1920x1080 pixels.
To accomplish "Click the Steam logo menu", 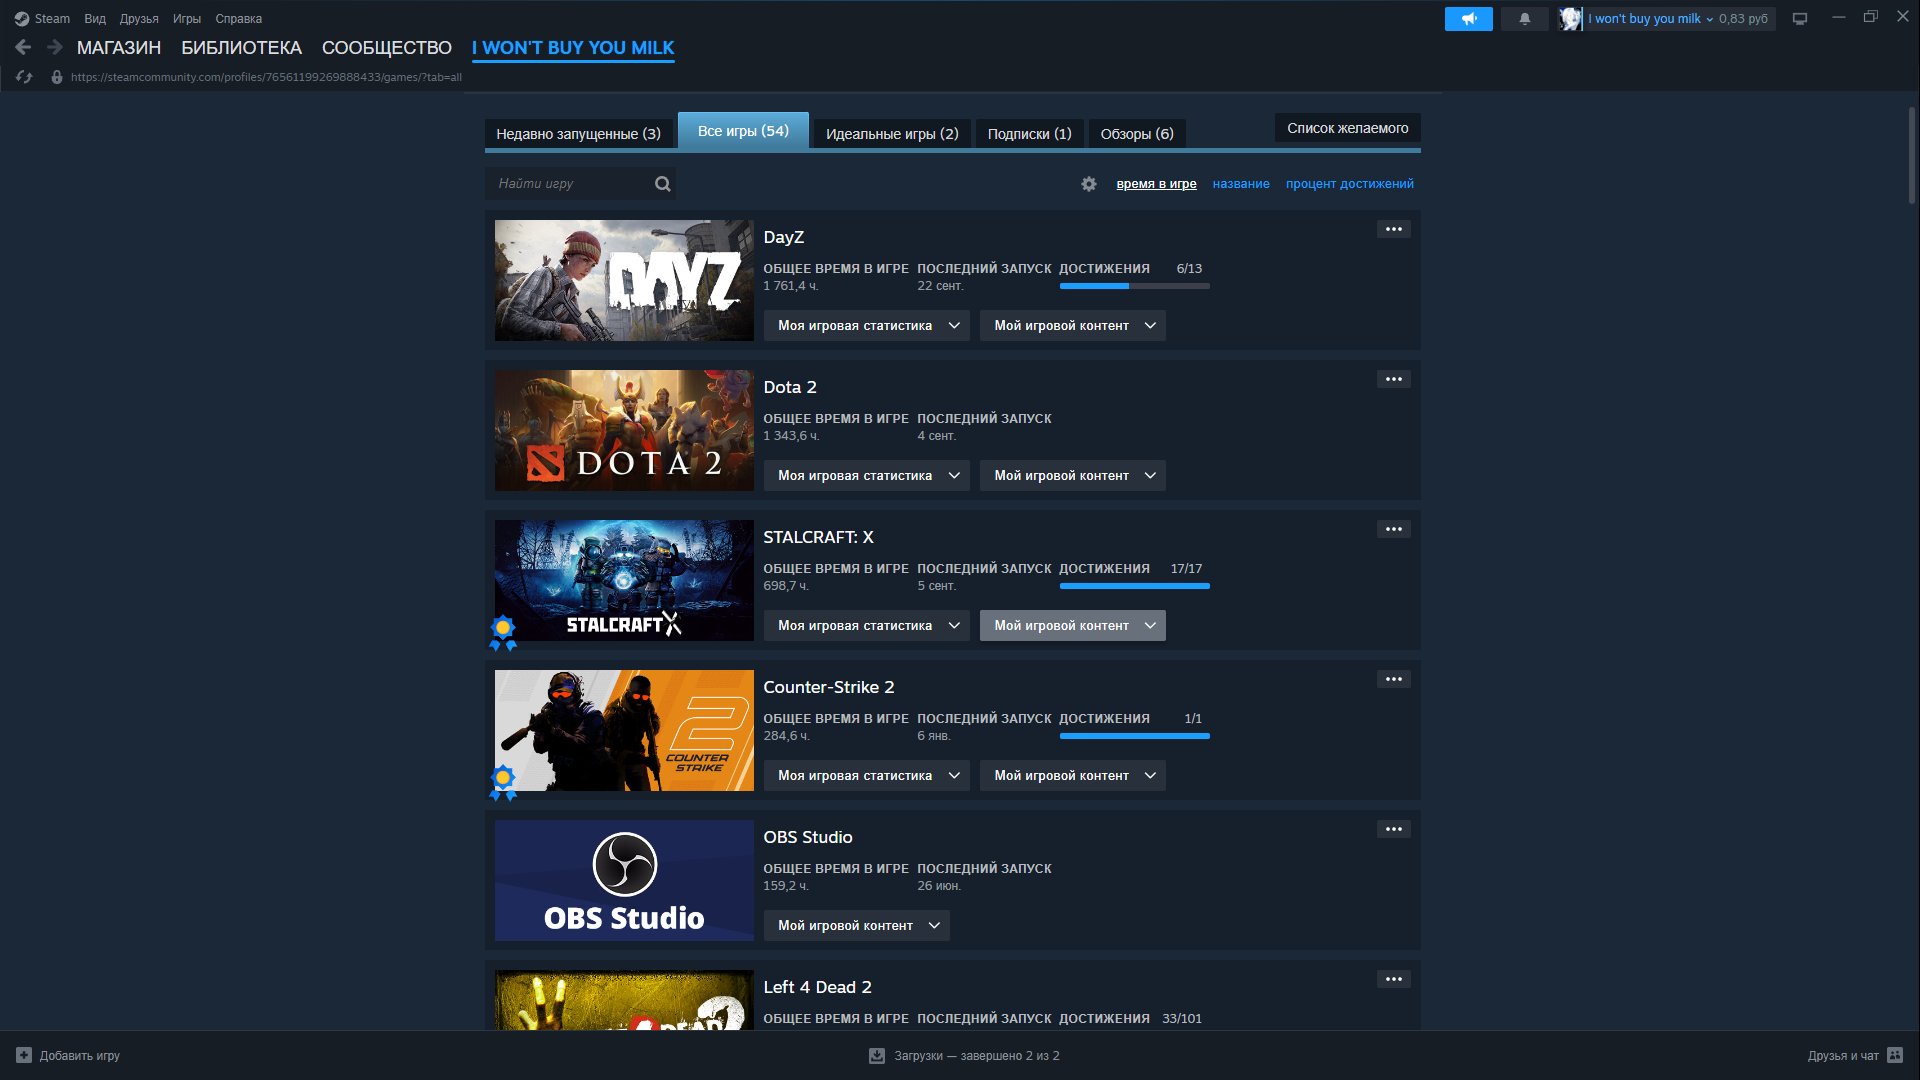I will [42, 19].
